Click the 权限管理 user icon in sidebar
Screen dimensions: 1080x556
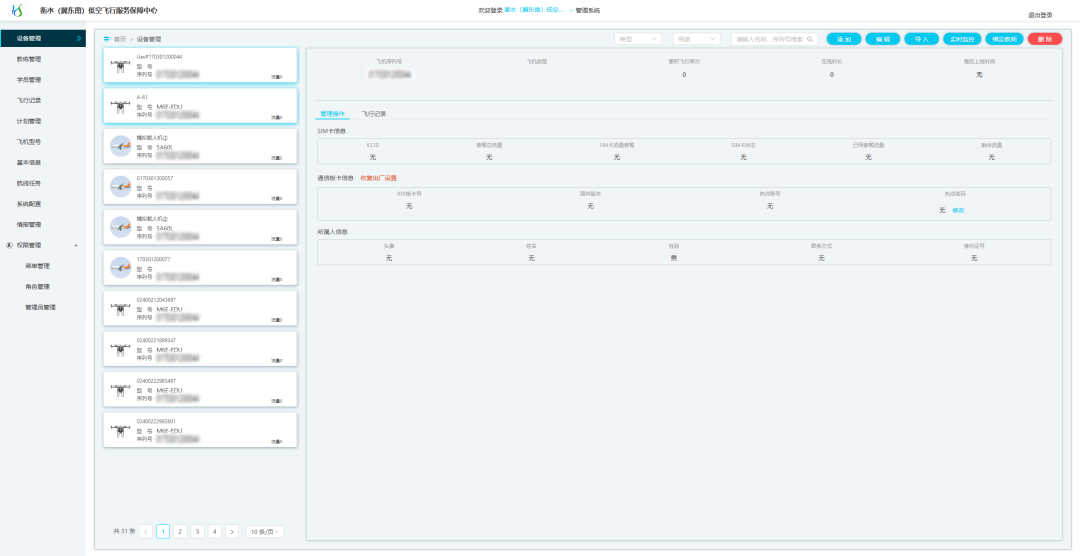pos(10,245)
